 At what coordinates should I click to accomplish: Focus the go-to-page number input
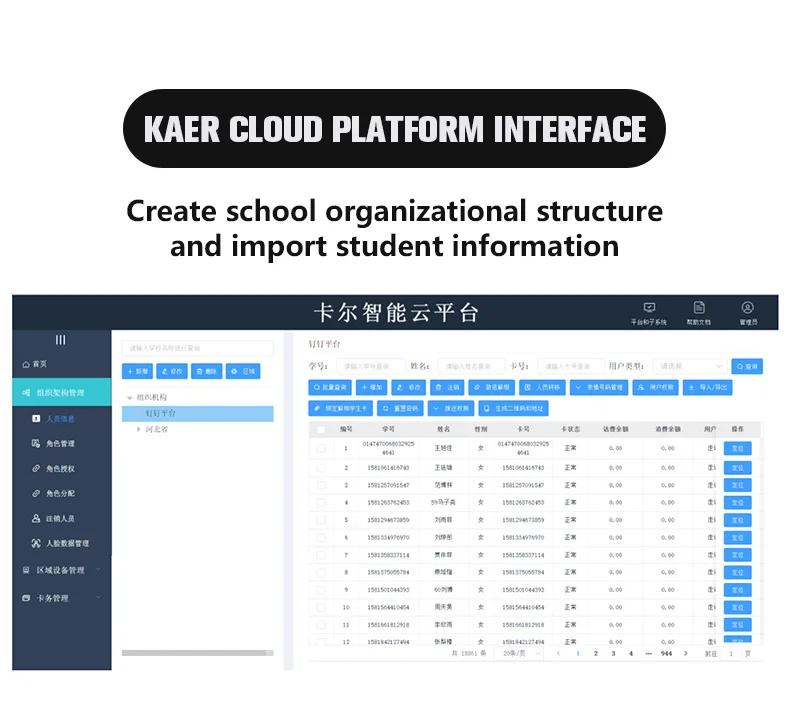[731, 654]
